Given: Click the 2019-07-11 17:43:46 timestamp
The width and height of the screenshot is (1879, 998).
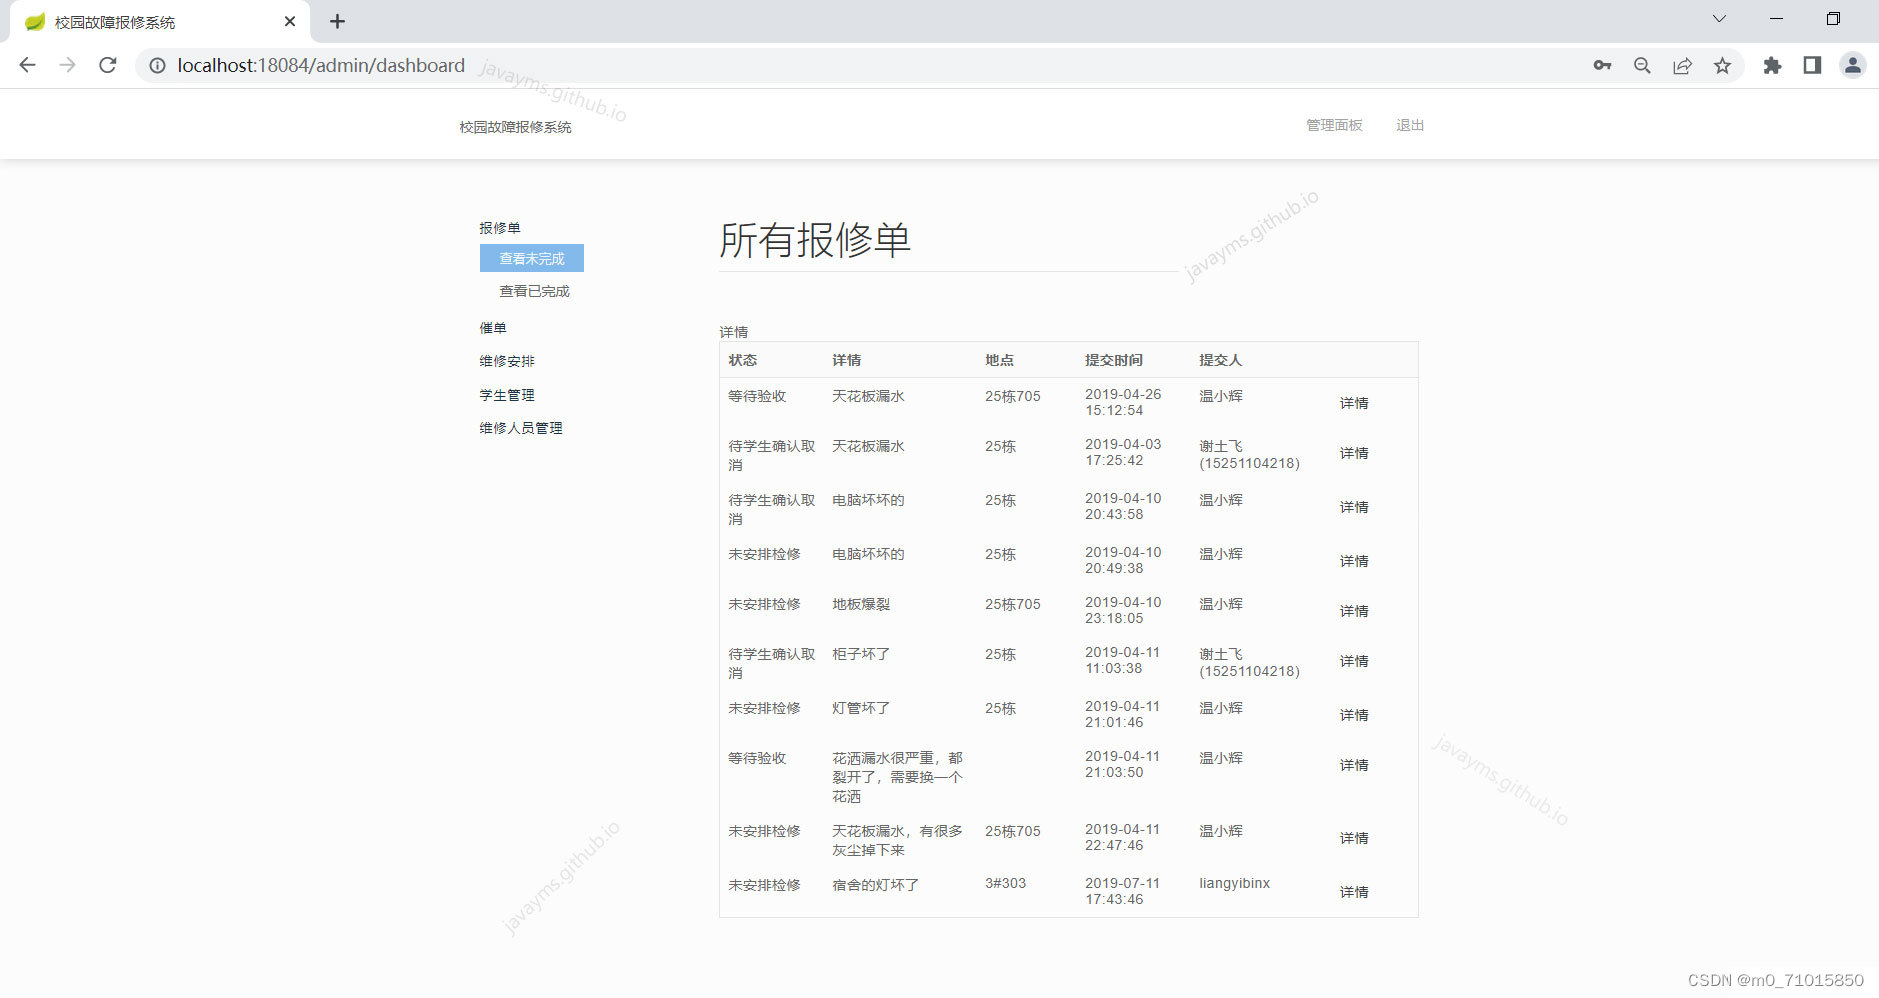Looking at the screenshot, I should [1122, 891].
